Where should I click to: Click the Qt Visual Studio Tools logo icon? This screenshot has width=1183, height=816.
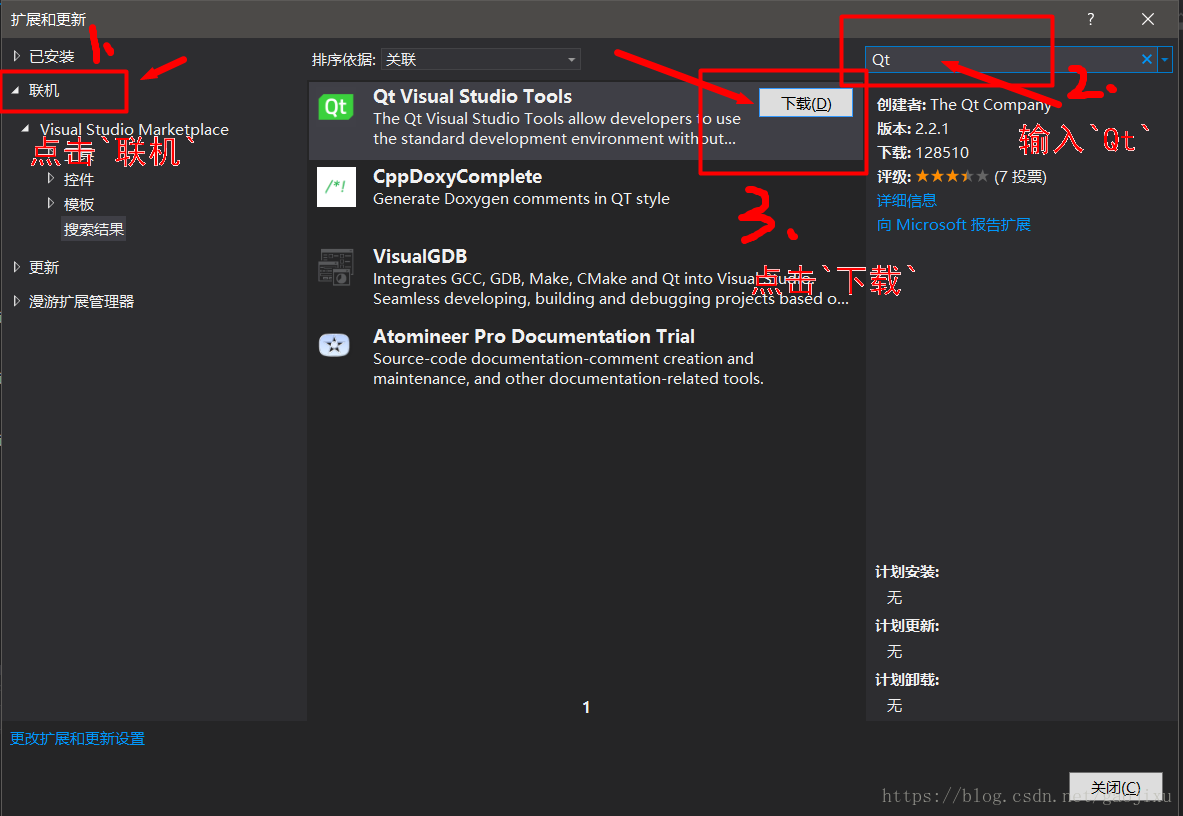336,107
